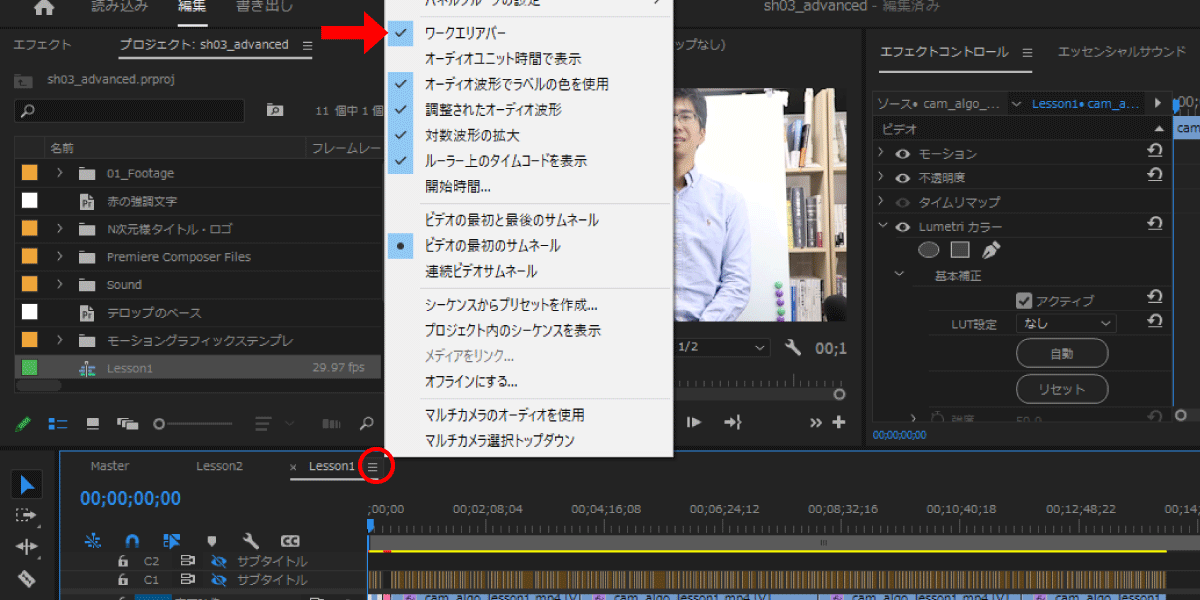Open the LUT設定 dropdown
1200x600 pixels.
[x=1065, y=323]
